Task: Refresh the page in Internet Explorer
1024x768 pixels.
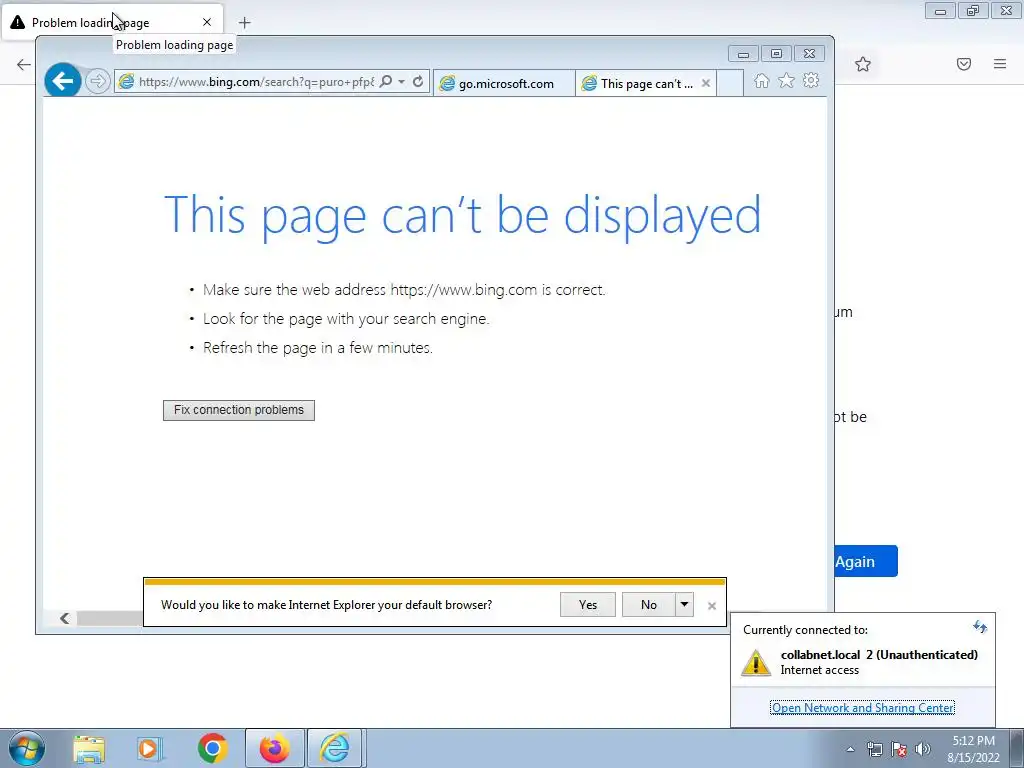Action: point(418,82)
